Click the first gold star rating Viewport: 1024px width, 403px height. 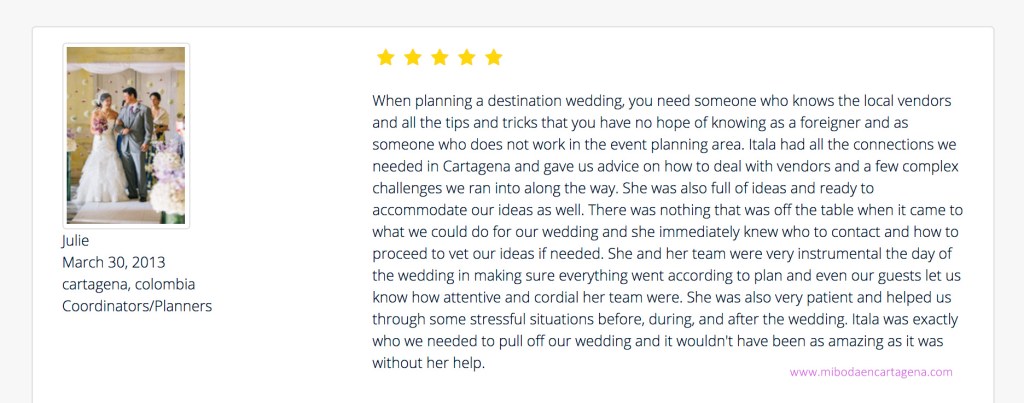[385, 58]
